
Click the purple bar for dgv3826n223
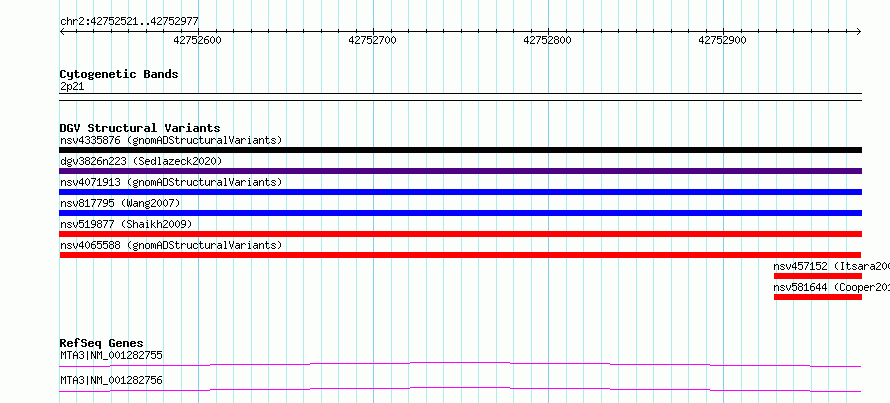(460, 171)
